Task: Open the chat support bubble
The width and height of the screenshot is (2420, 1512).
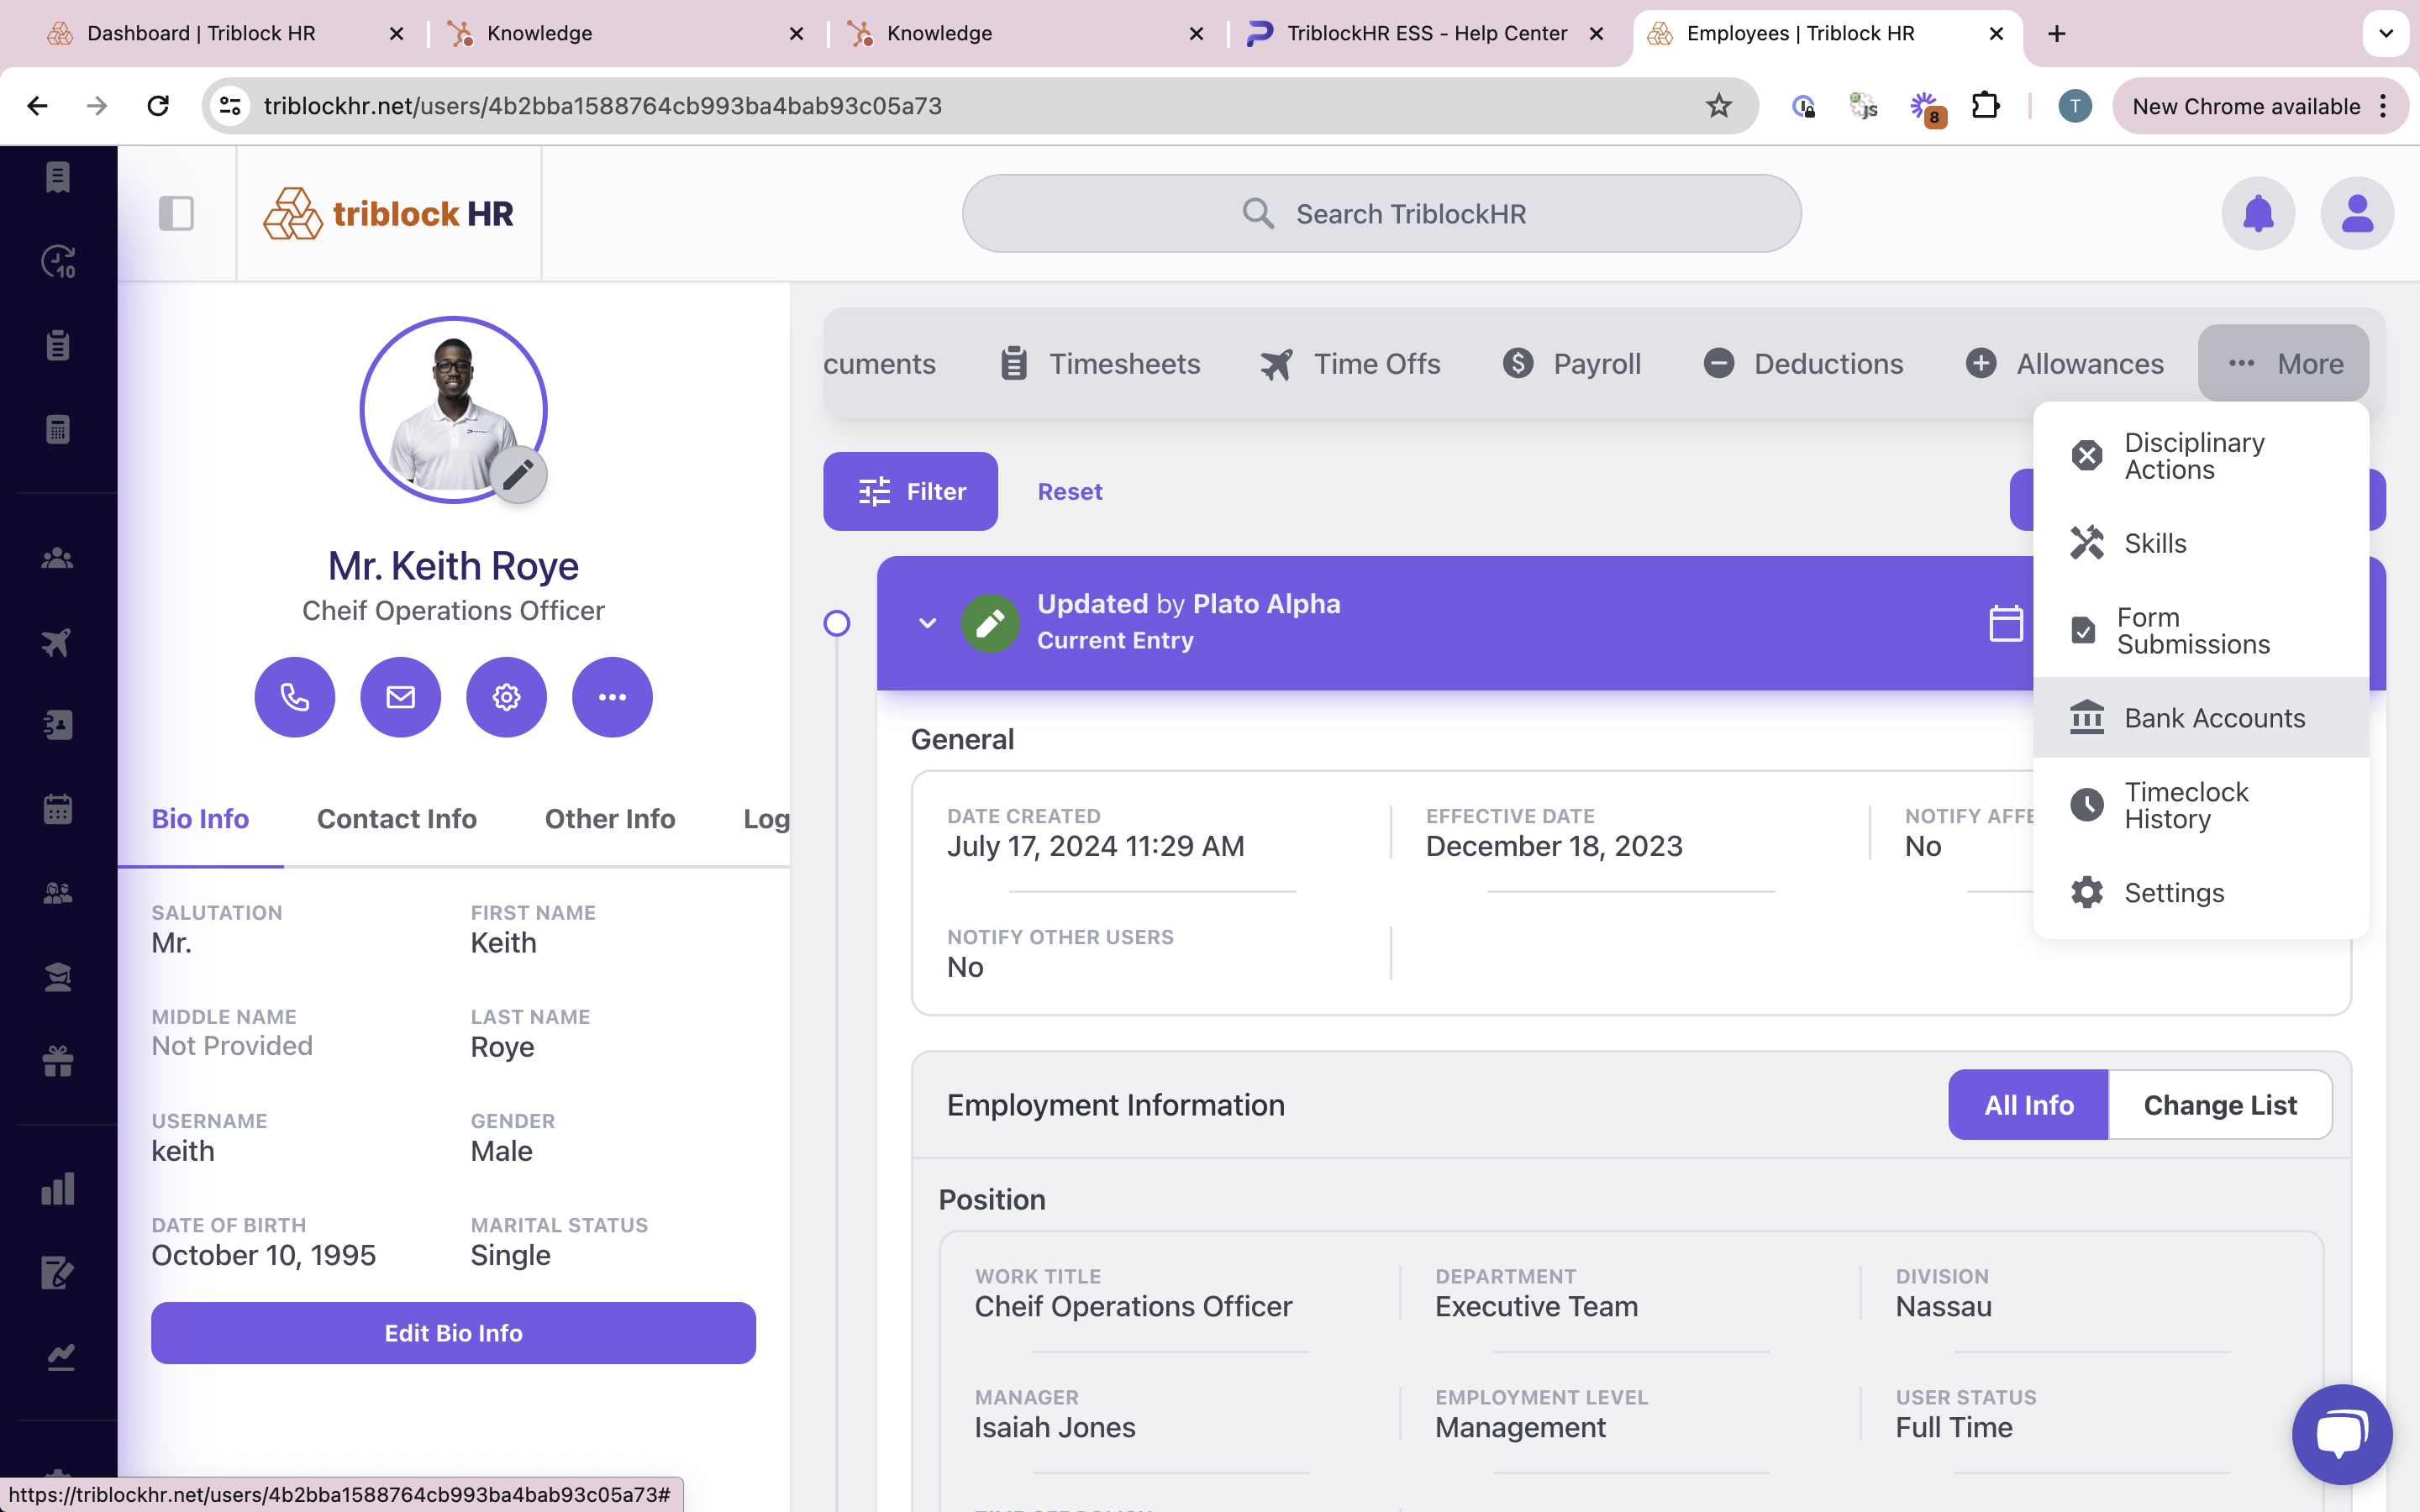Action: click(2342, 1434)
